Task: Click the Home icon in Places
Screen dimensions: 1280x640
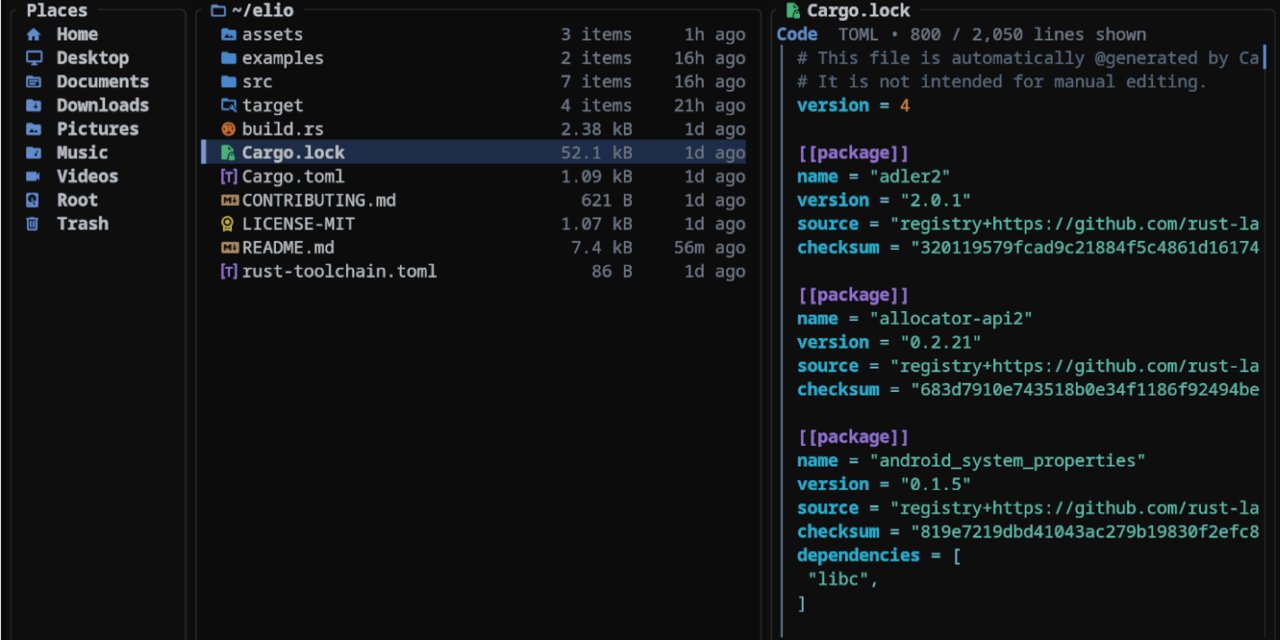Action: 34,34
